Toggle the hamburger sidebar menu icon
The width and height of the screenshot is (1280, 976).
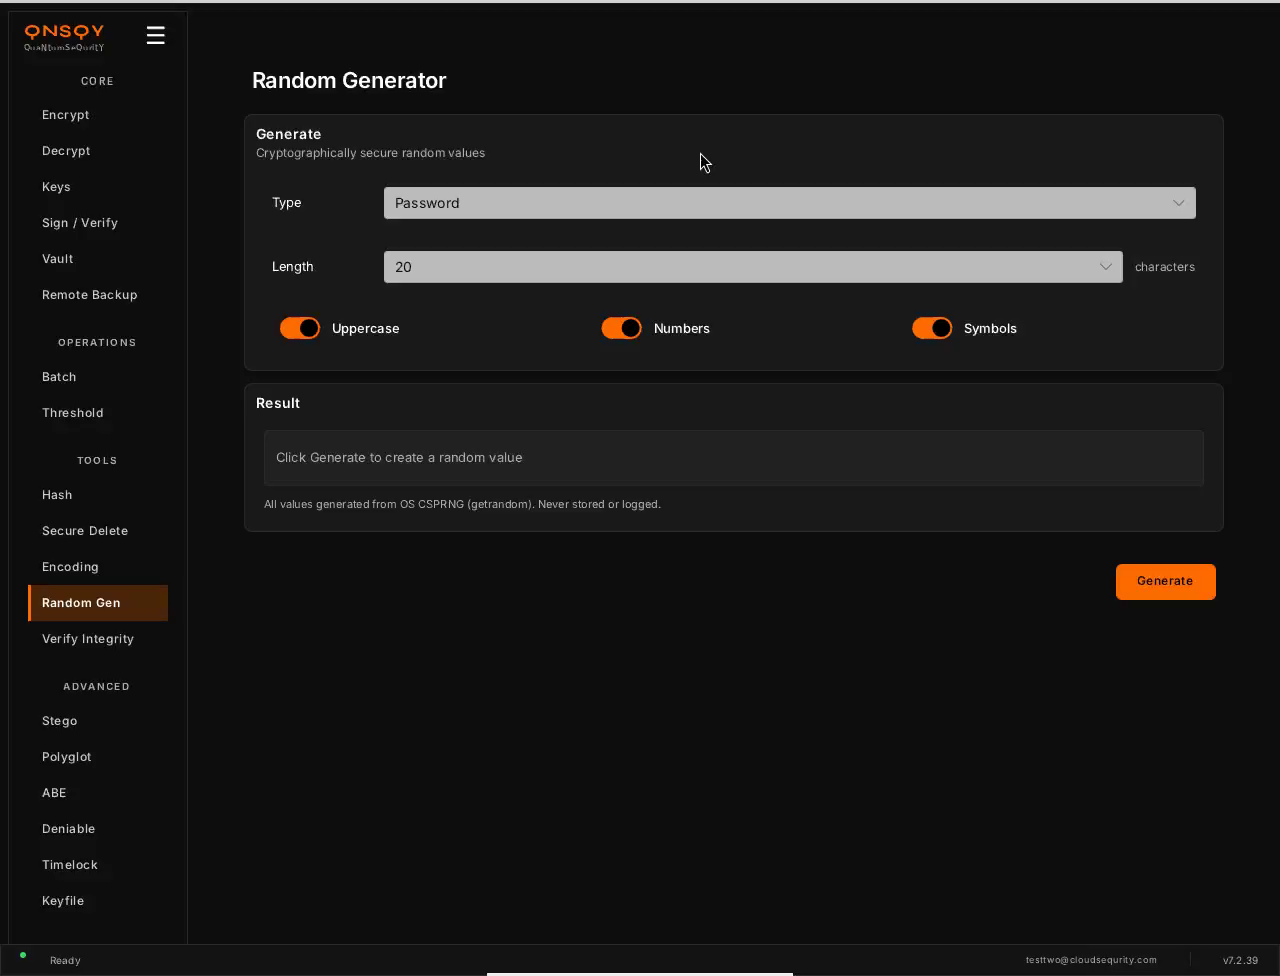155,35
